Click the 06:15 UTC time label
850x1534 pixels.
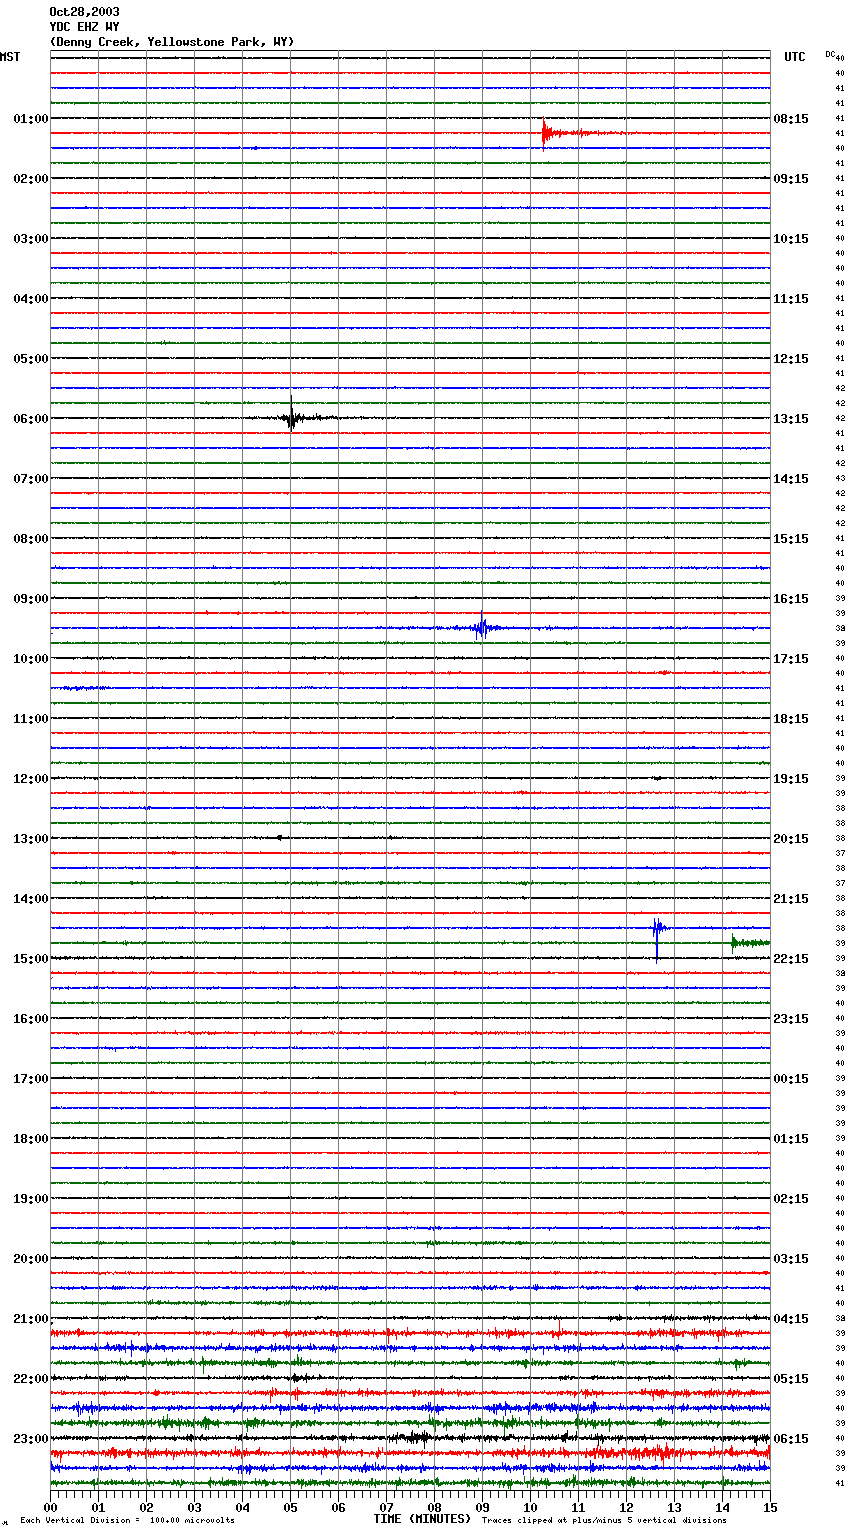(791, 1439)
